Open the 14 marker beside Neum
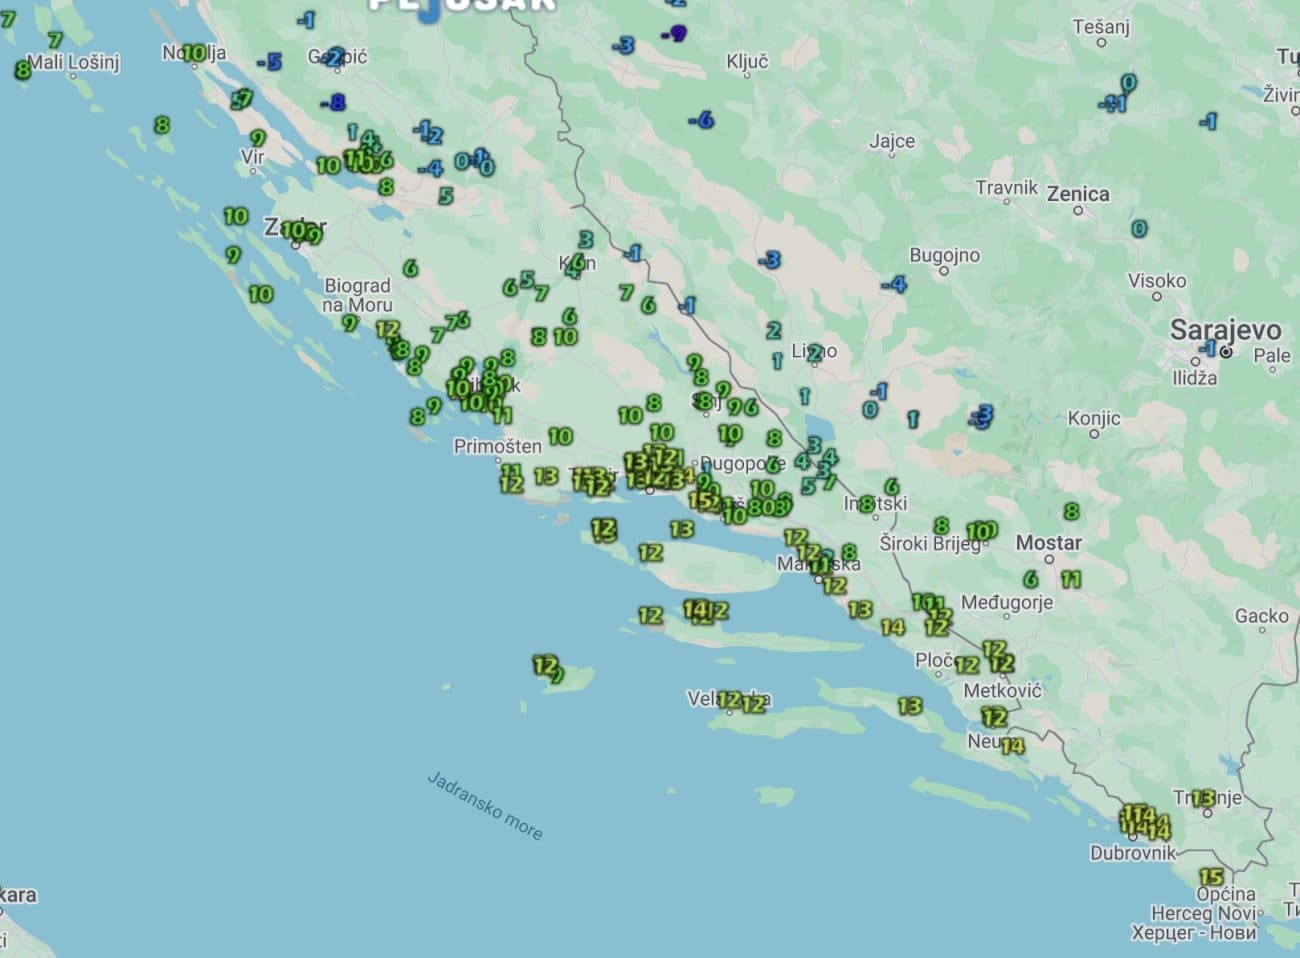The height and width of the screenshot is (958, 1300). (1012, 745)
